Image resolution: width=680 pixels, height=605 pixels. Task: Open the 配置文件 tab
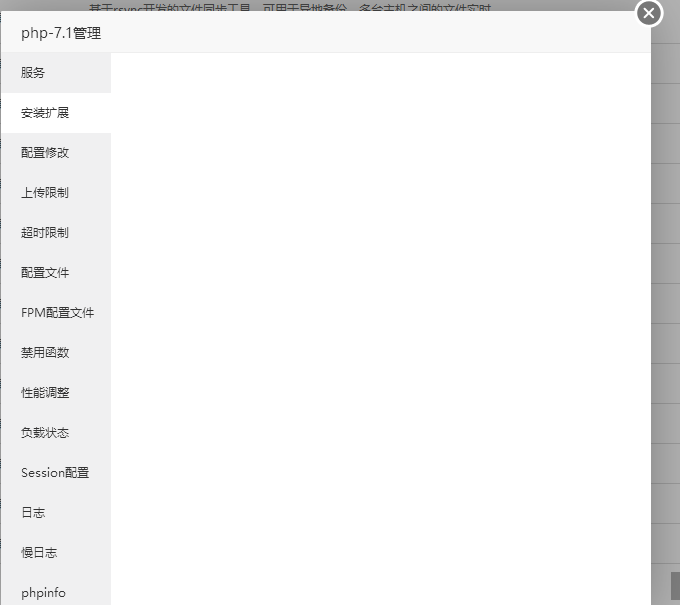[56, 272]
